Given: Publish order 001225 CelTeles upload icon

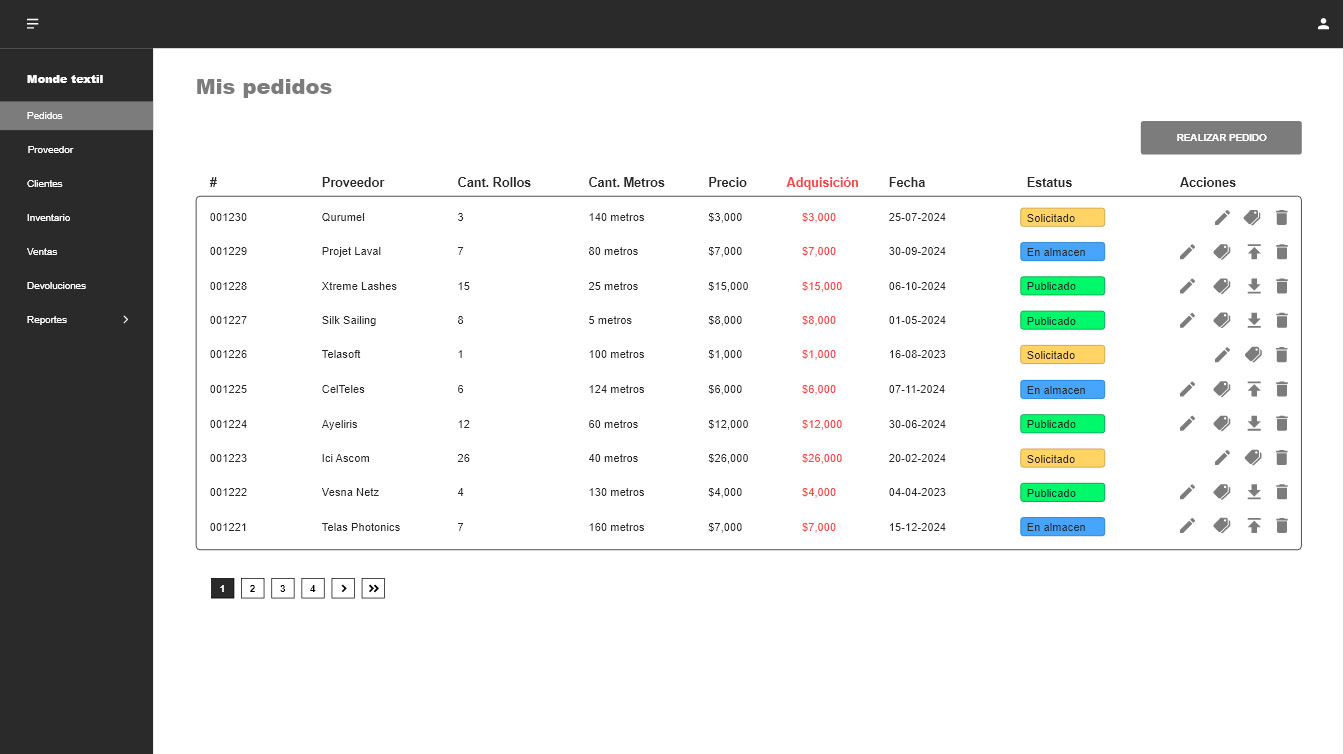Looking at the screenshot, I should 1254,389.
